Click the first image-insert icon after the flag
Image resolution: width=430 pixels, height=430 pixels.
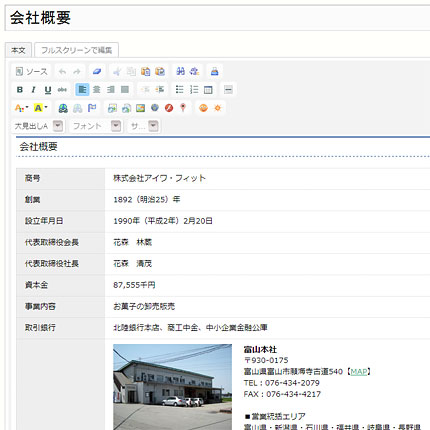coord(112,108)
